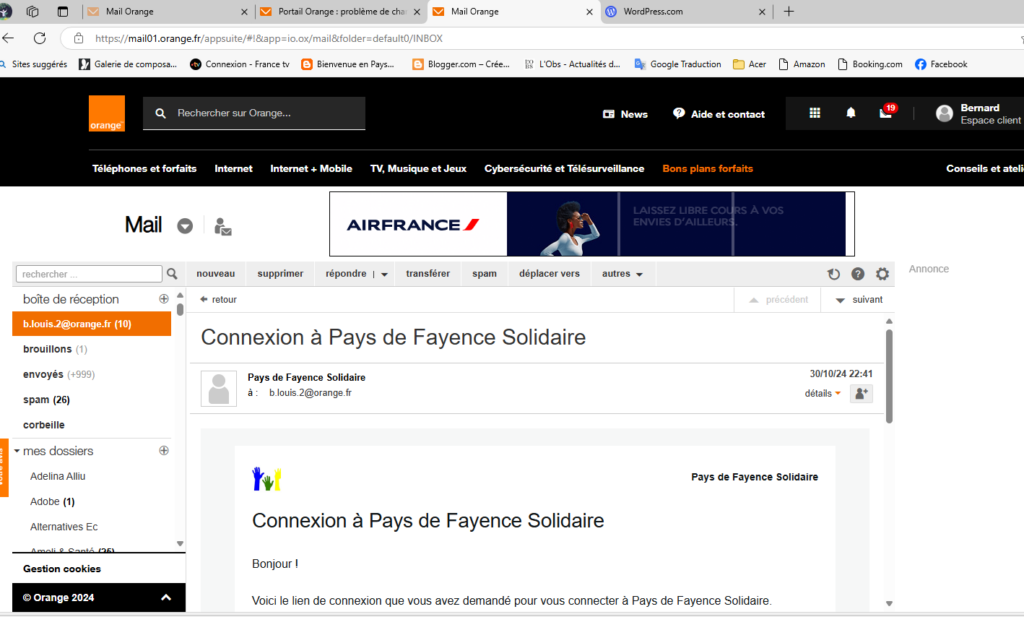Open the détails dropdown of the email
This screenshot has width=1024, height=617.
coord(823,393)
